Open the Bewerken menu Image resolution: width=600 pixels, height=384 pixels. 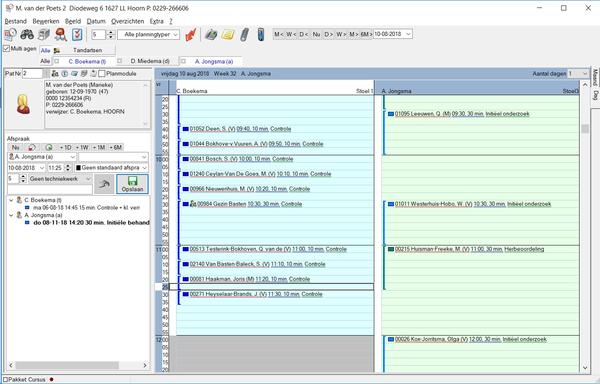(46, 21)
